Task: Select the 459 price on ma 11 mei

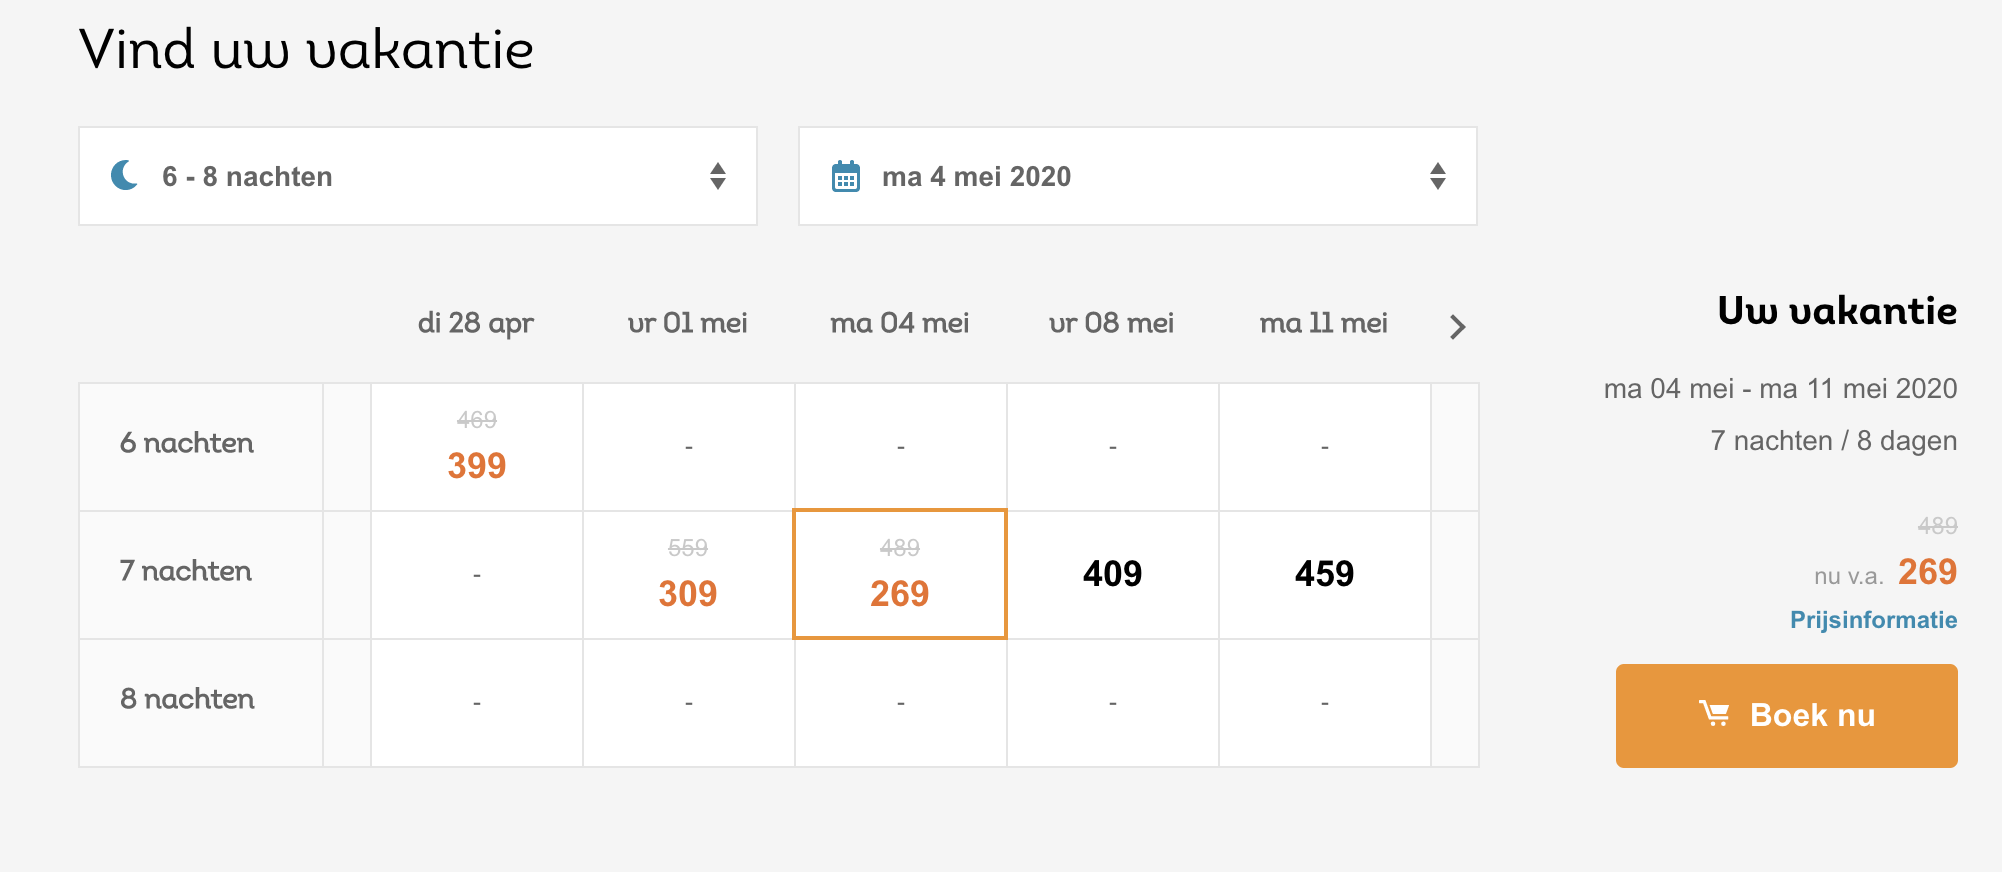Action: 1324,575
